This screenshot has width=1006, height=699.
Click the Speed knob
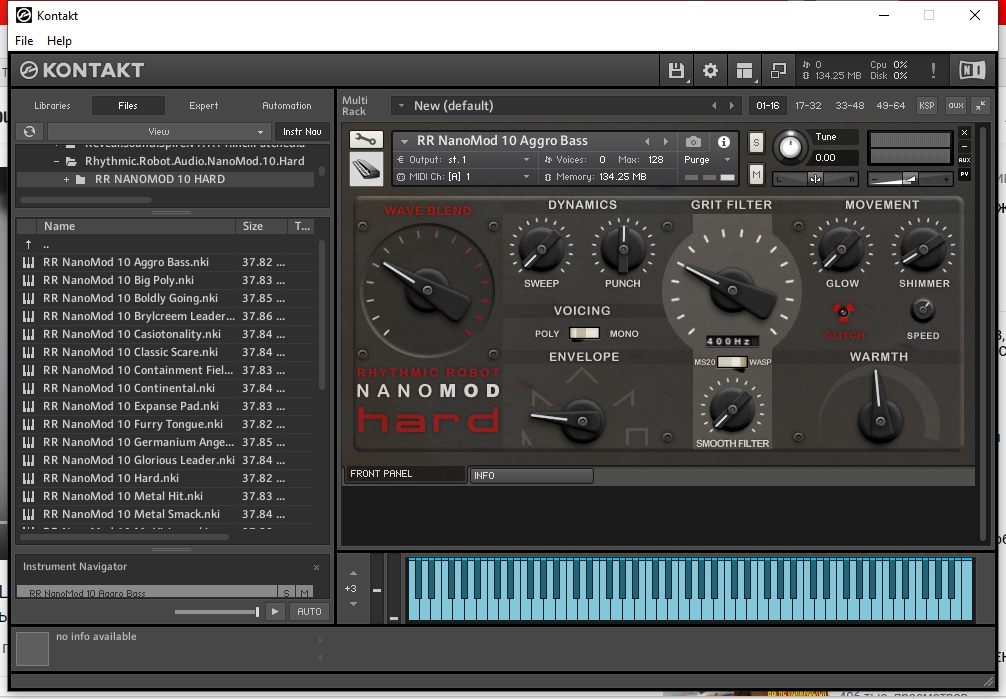point(923,311)
